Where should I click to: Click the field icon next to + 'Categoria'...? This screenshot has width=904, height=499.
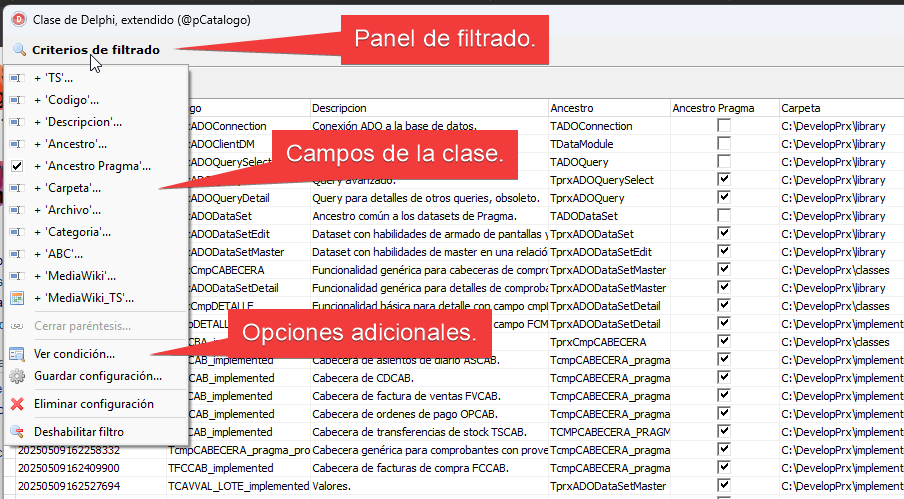(17, 232)
